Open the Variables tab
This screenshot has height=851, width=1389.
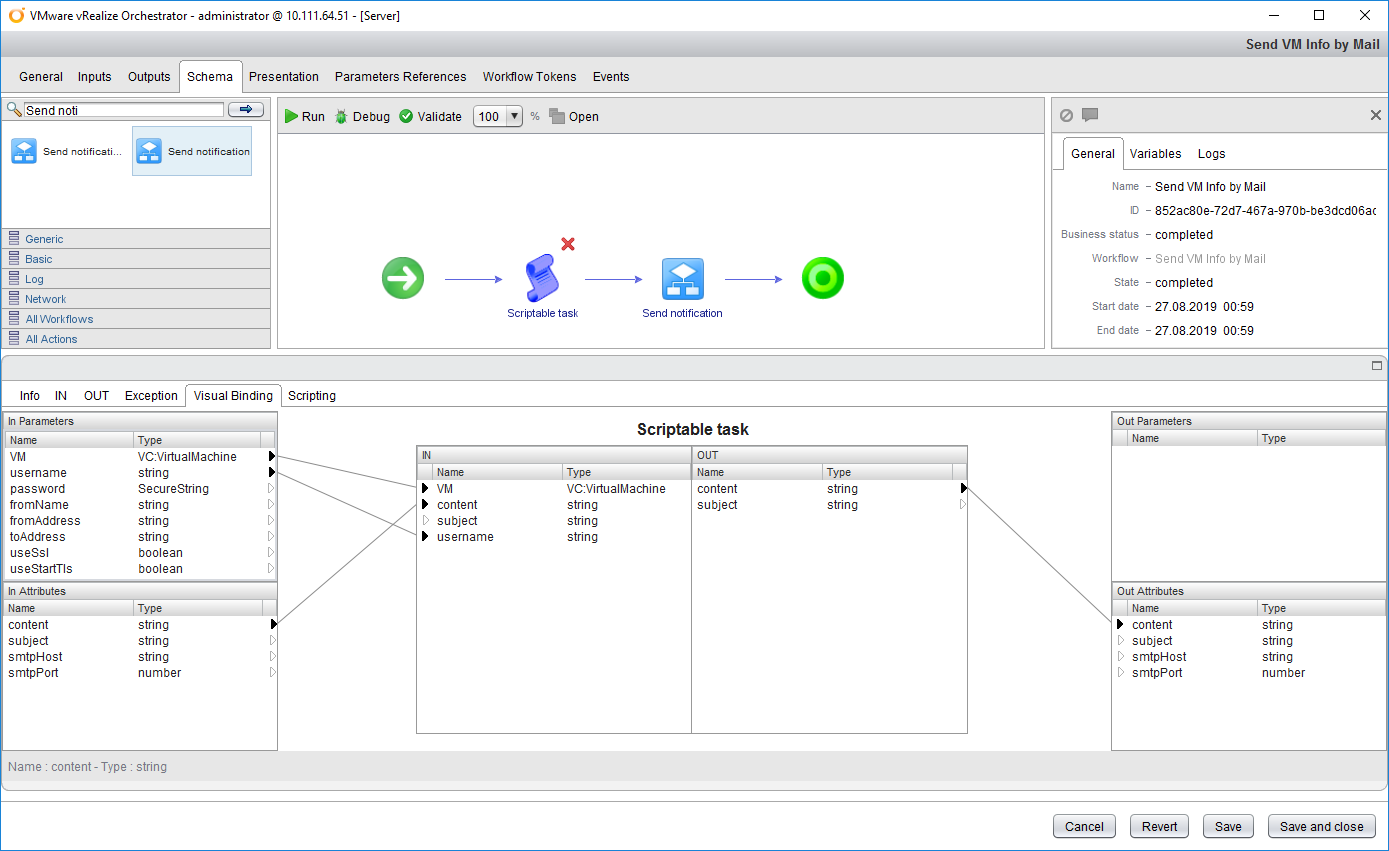coord(1155,154)
